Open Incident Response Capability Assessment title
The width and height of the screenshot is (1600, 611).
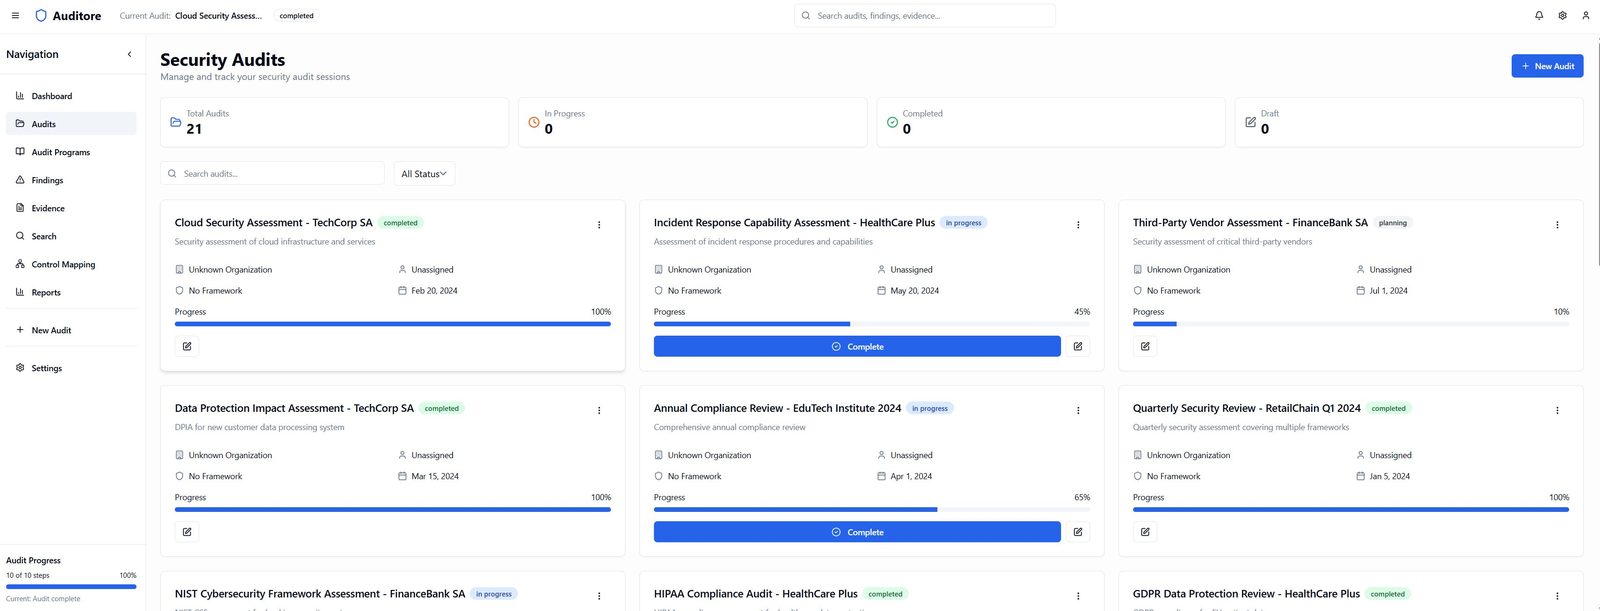[794, 223]
